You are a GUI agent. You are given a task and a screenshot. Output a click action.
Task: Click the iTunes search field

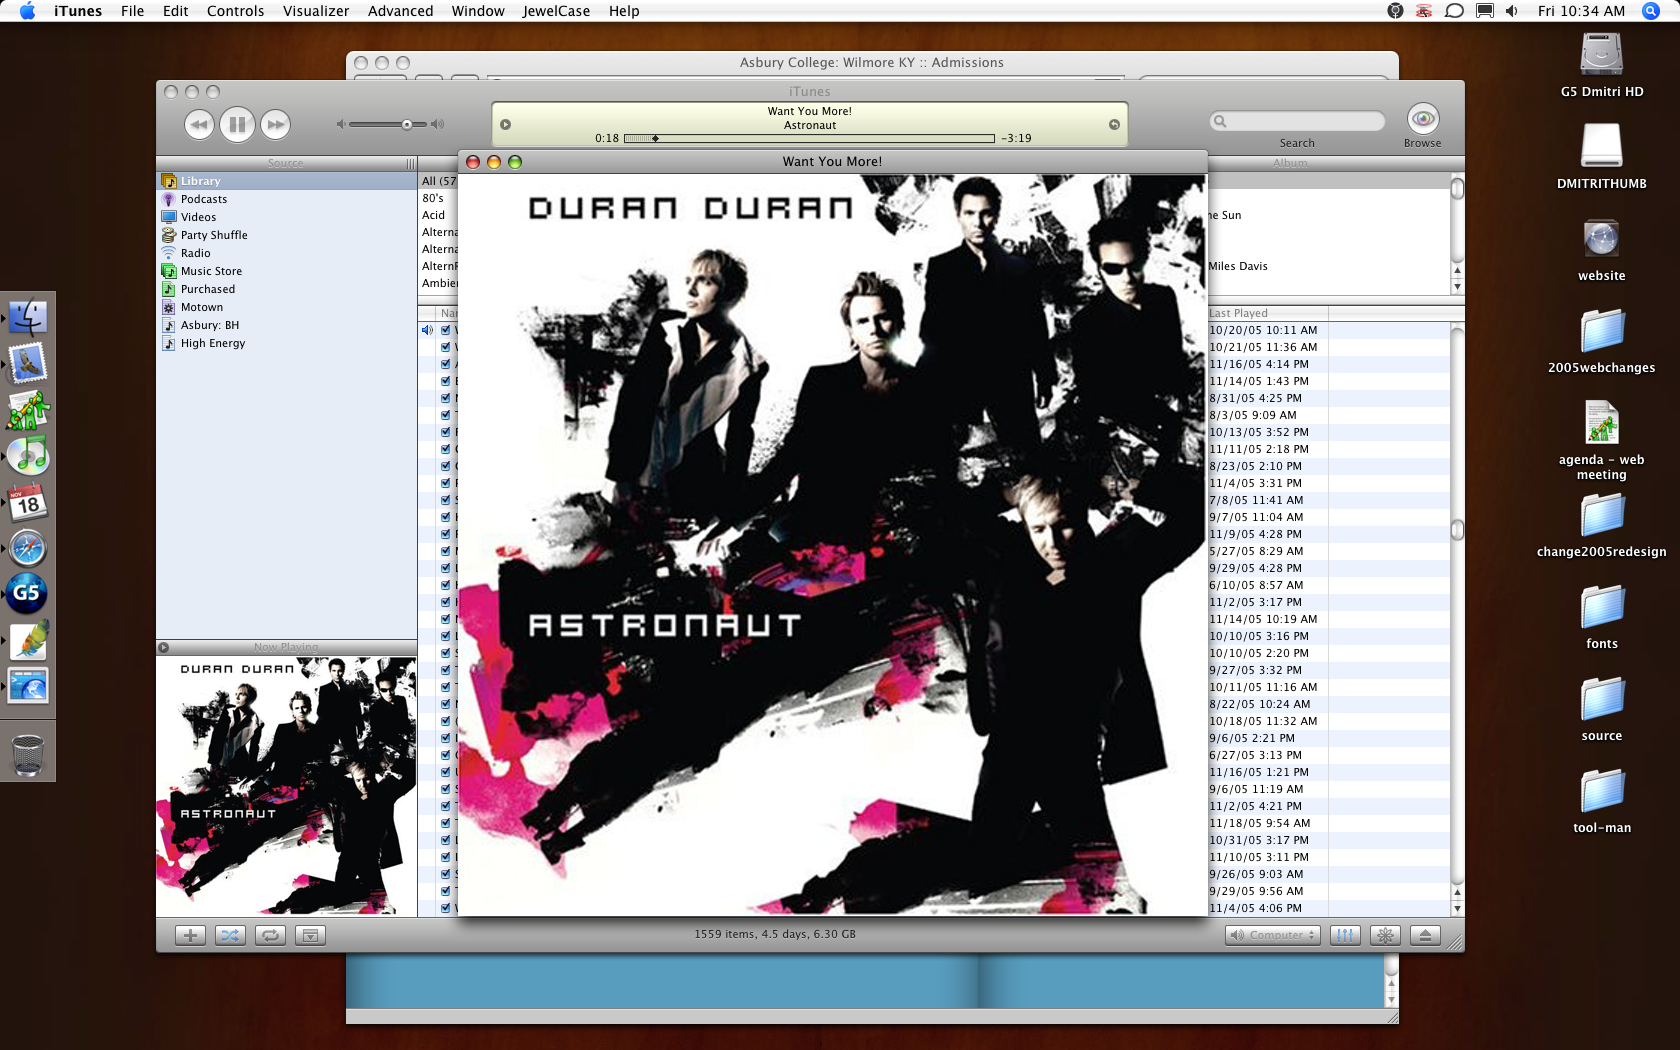(1297, 121)
